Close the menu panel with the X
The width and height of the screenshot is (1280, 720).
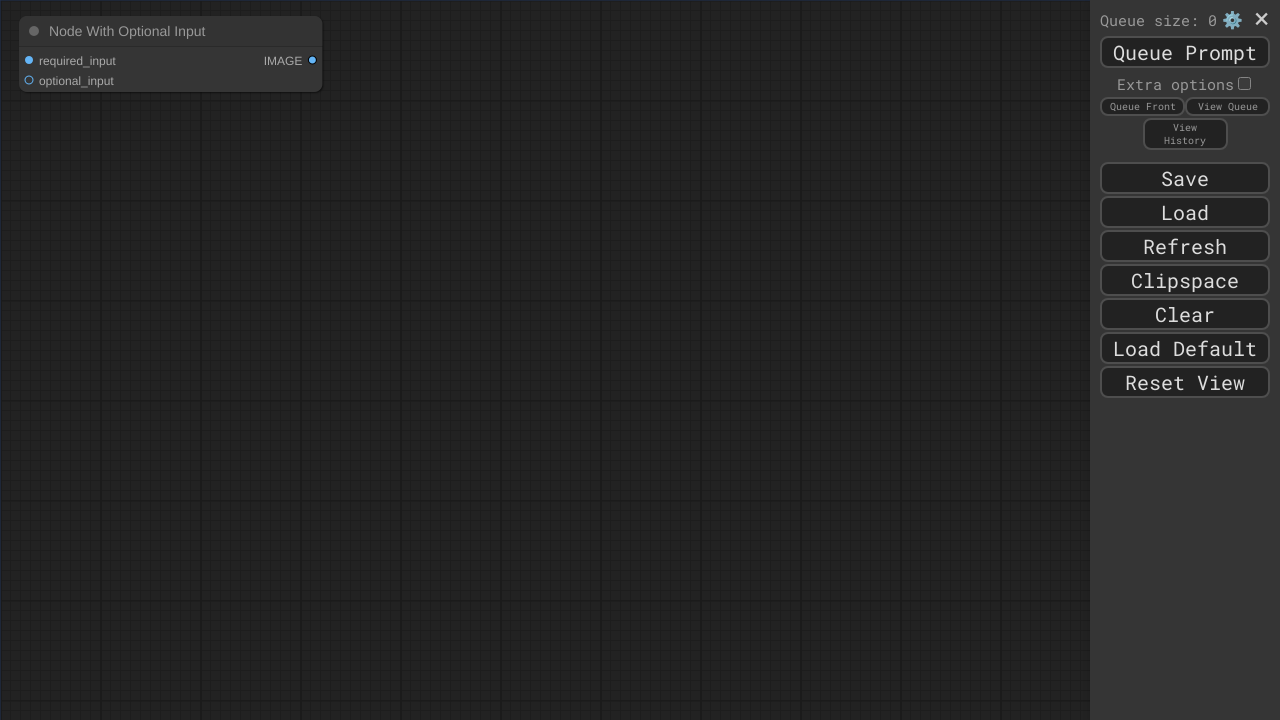click(1261, 19)
